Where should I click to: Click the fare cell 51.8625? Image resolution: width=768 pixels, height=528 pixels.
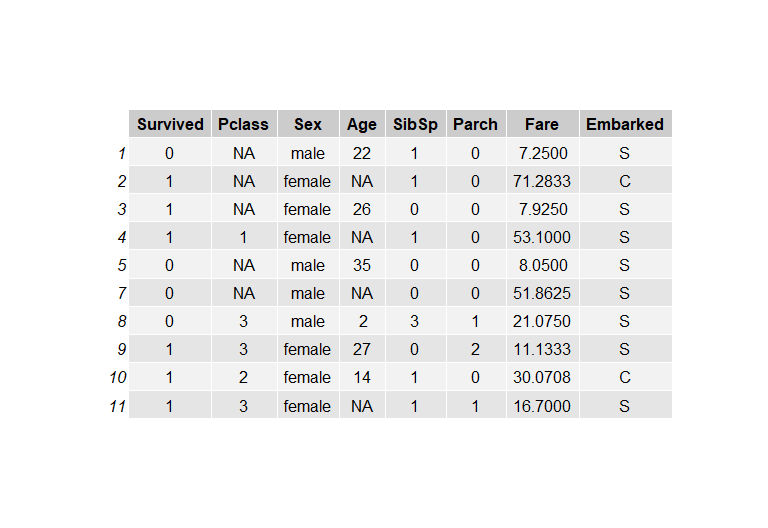pyautogui.click(x=542, y=293)
